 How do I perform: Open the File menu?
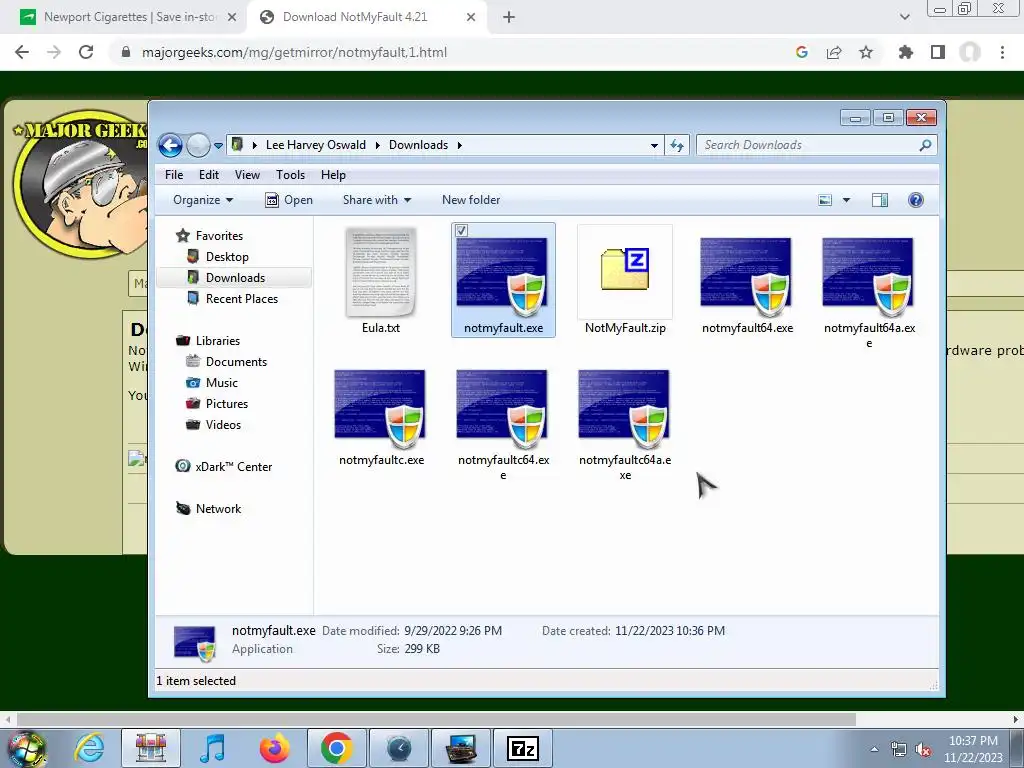pyautogui.click(x=174, y=175)
